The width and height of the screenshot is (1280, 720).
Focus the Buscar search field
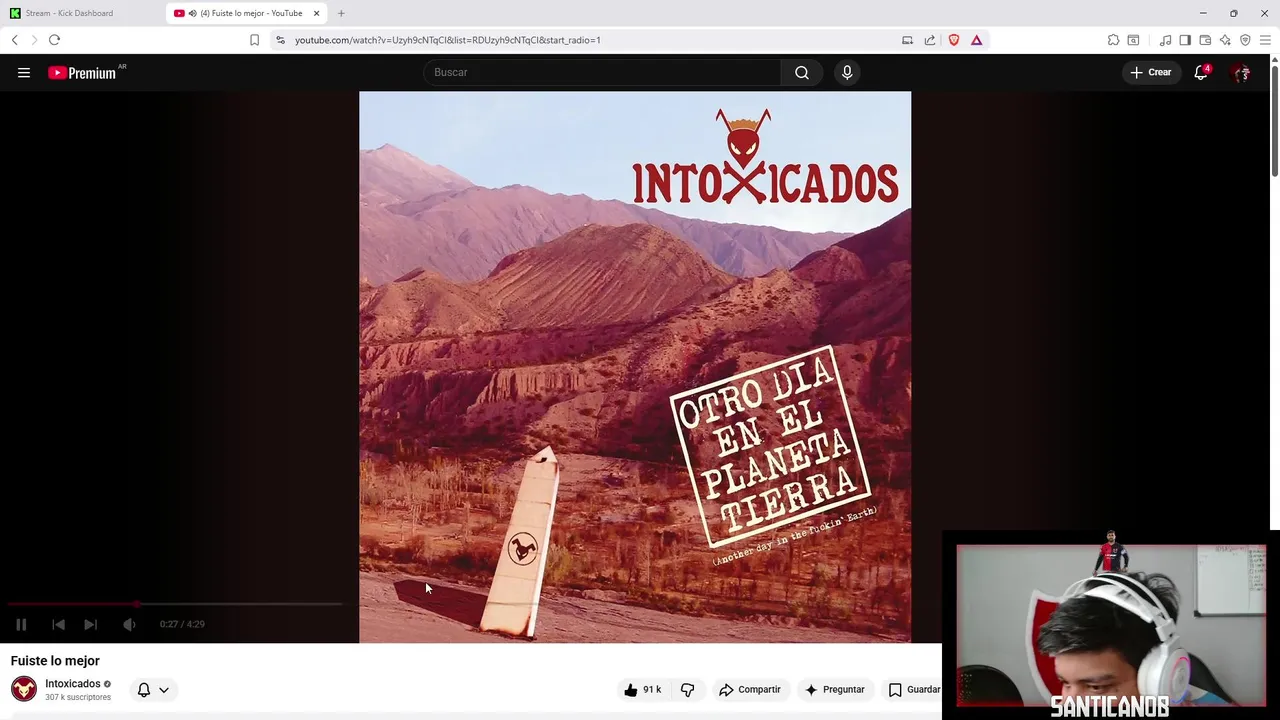603,72
